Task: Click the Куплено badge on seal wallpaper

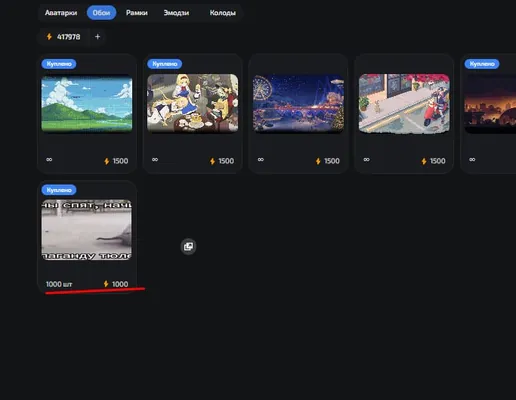Action: 59,190
